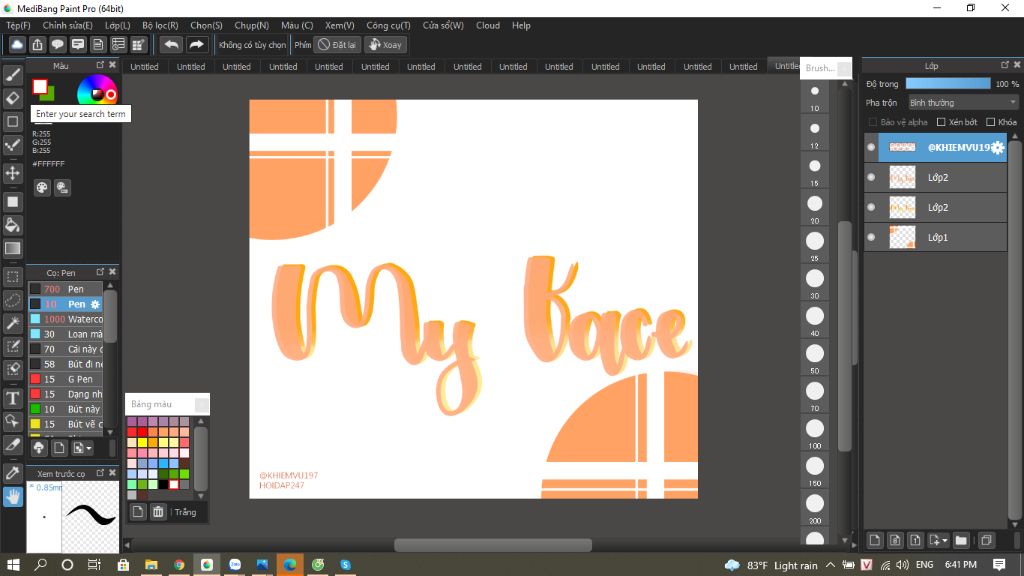Select the Lớp1 layer thumbnail
The height and width of the screenshot is (576, 1024).
(903, 237)
